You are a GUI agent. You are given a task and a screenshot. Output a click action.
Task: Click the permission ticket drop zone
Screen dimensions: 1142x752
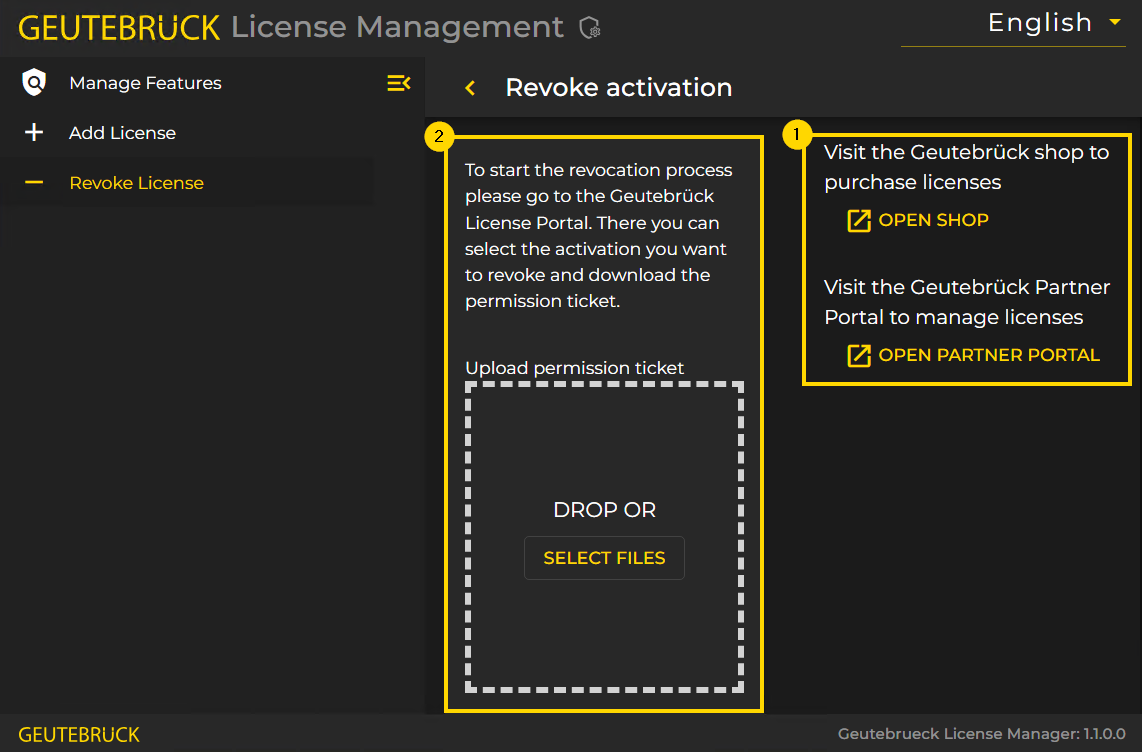point(604,537)
